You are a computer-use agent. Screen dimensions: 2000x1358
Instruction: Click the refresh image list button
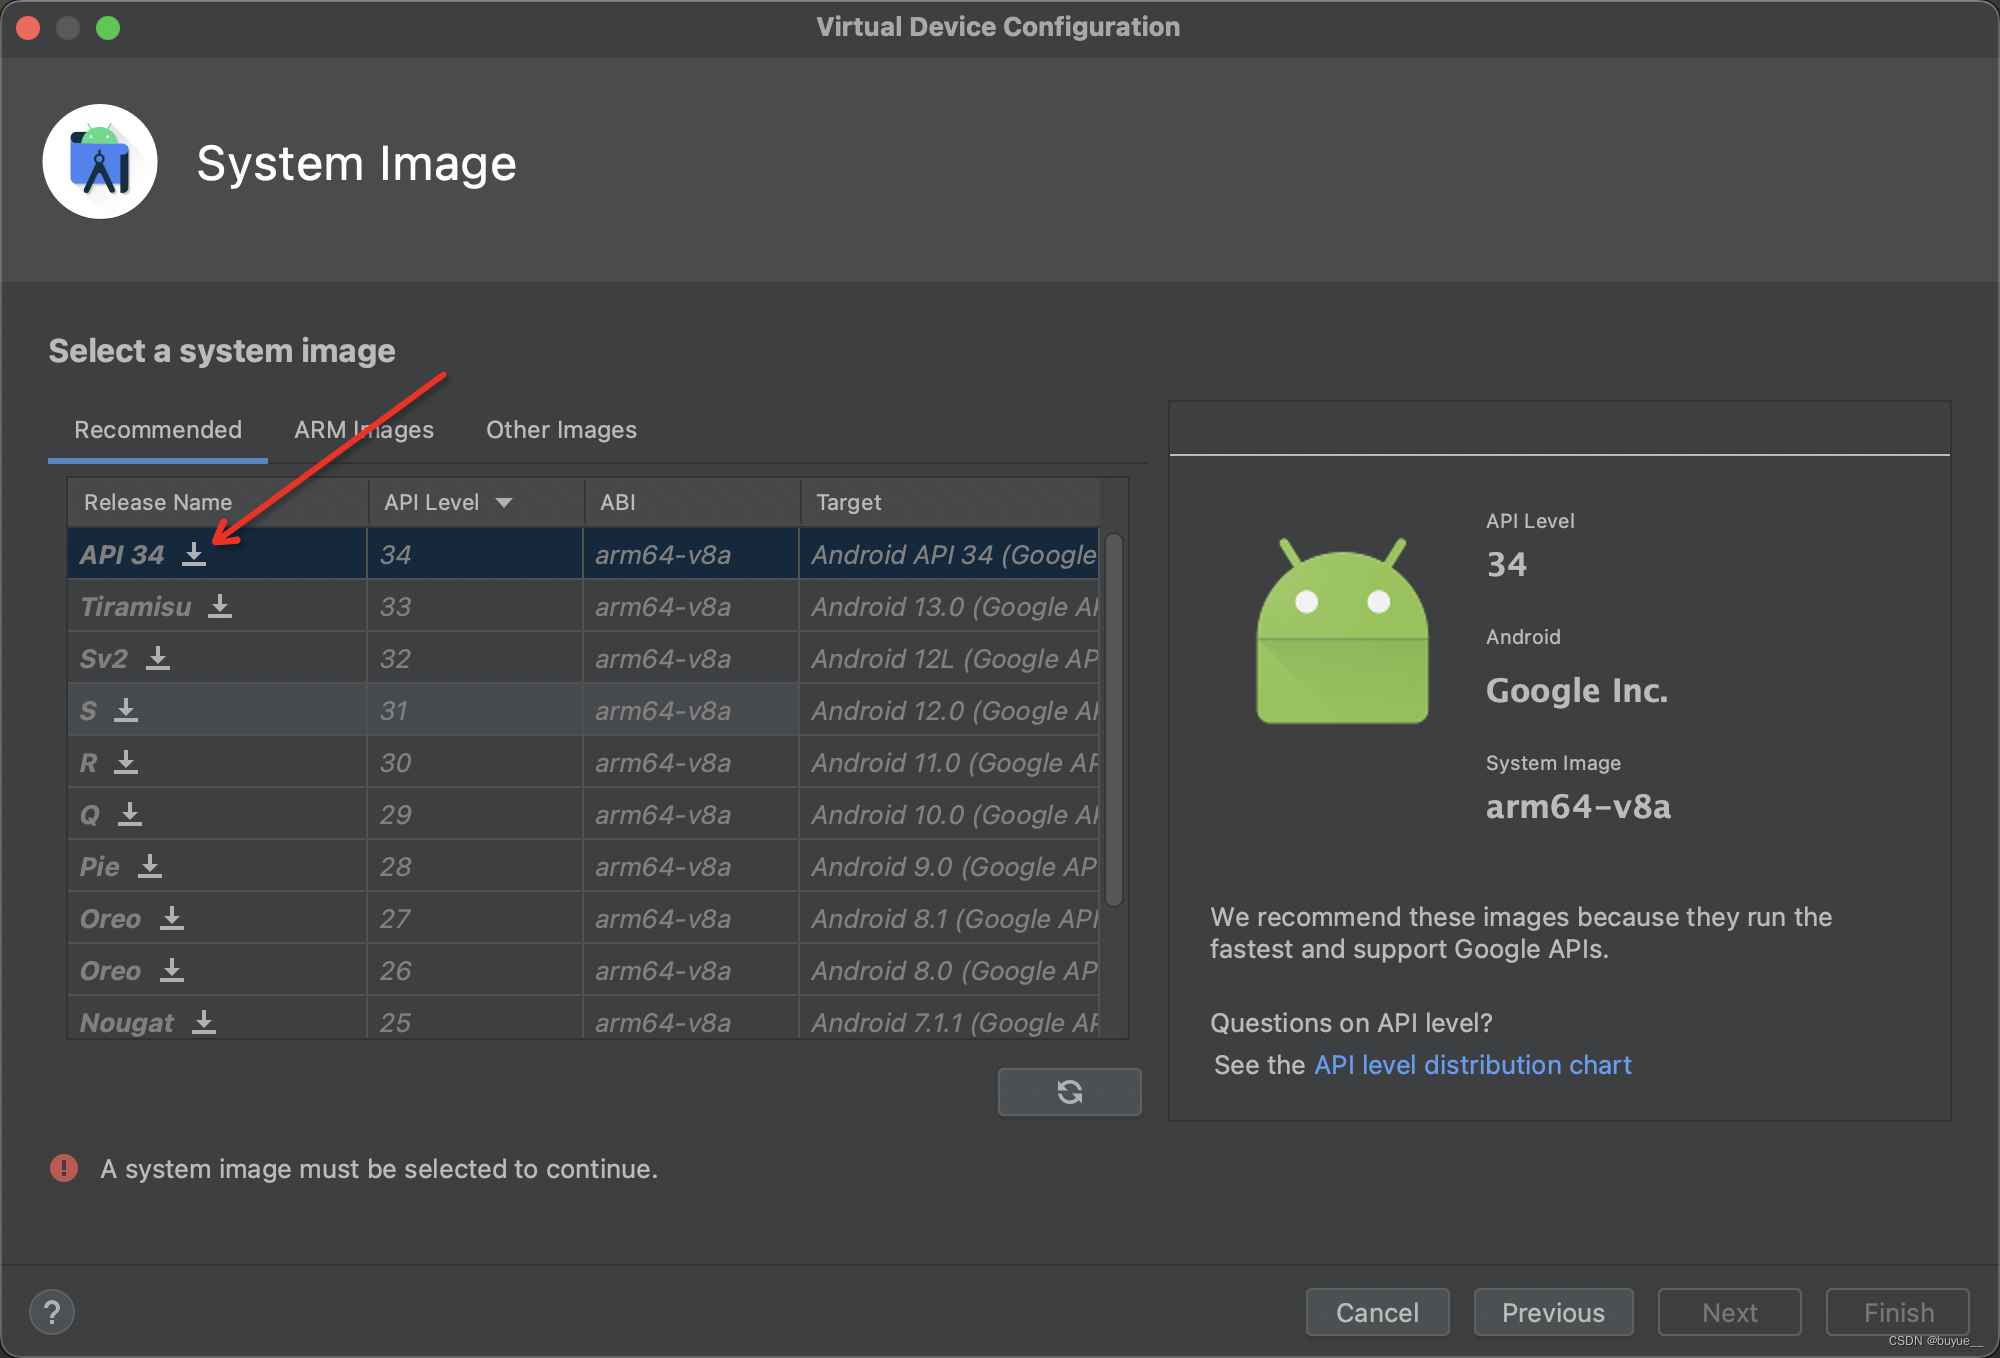tap(1069, 1091)
